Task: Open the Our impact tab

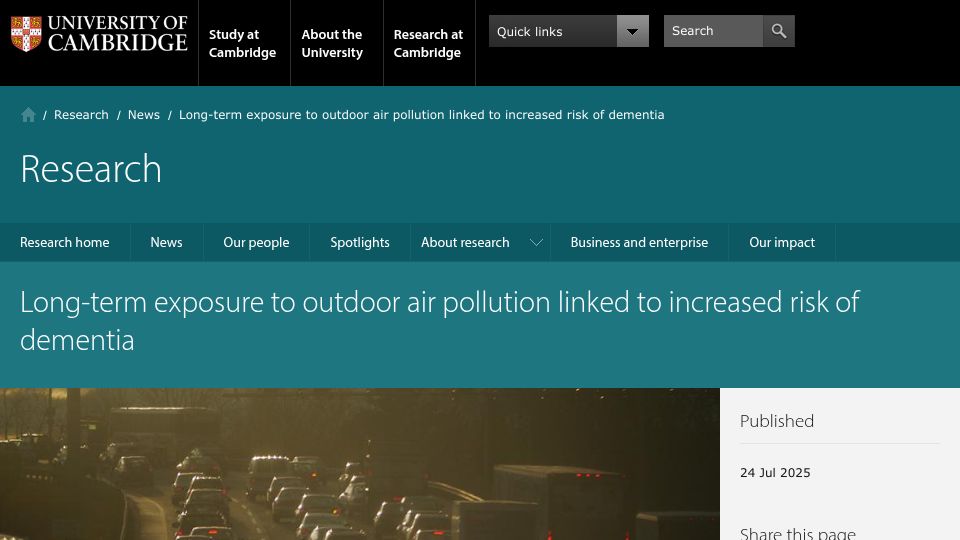Action: click(782, 242)
